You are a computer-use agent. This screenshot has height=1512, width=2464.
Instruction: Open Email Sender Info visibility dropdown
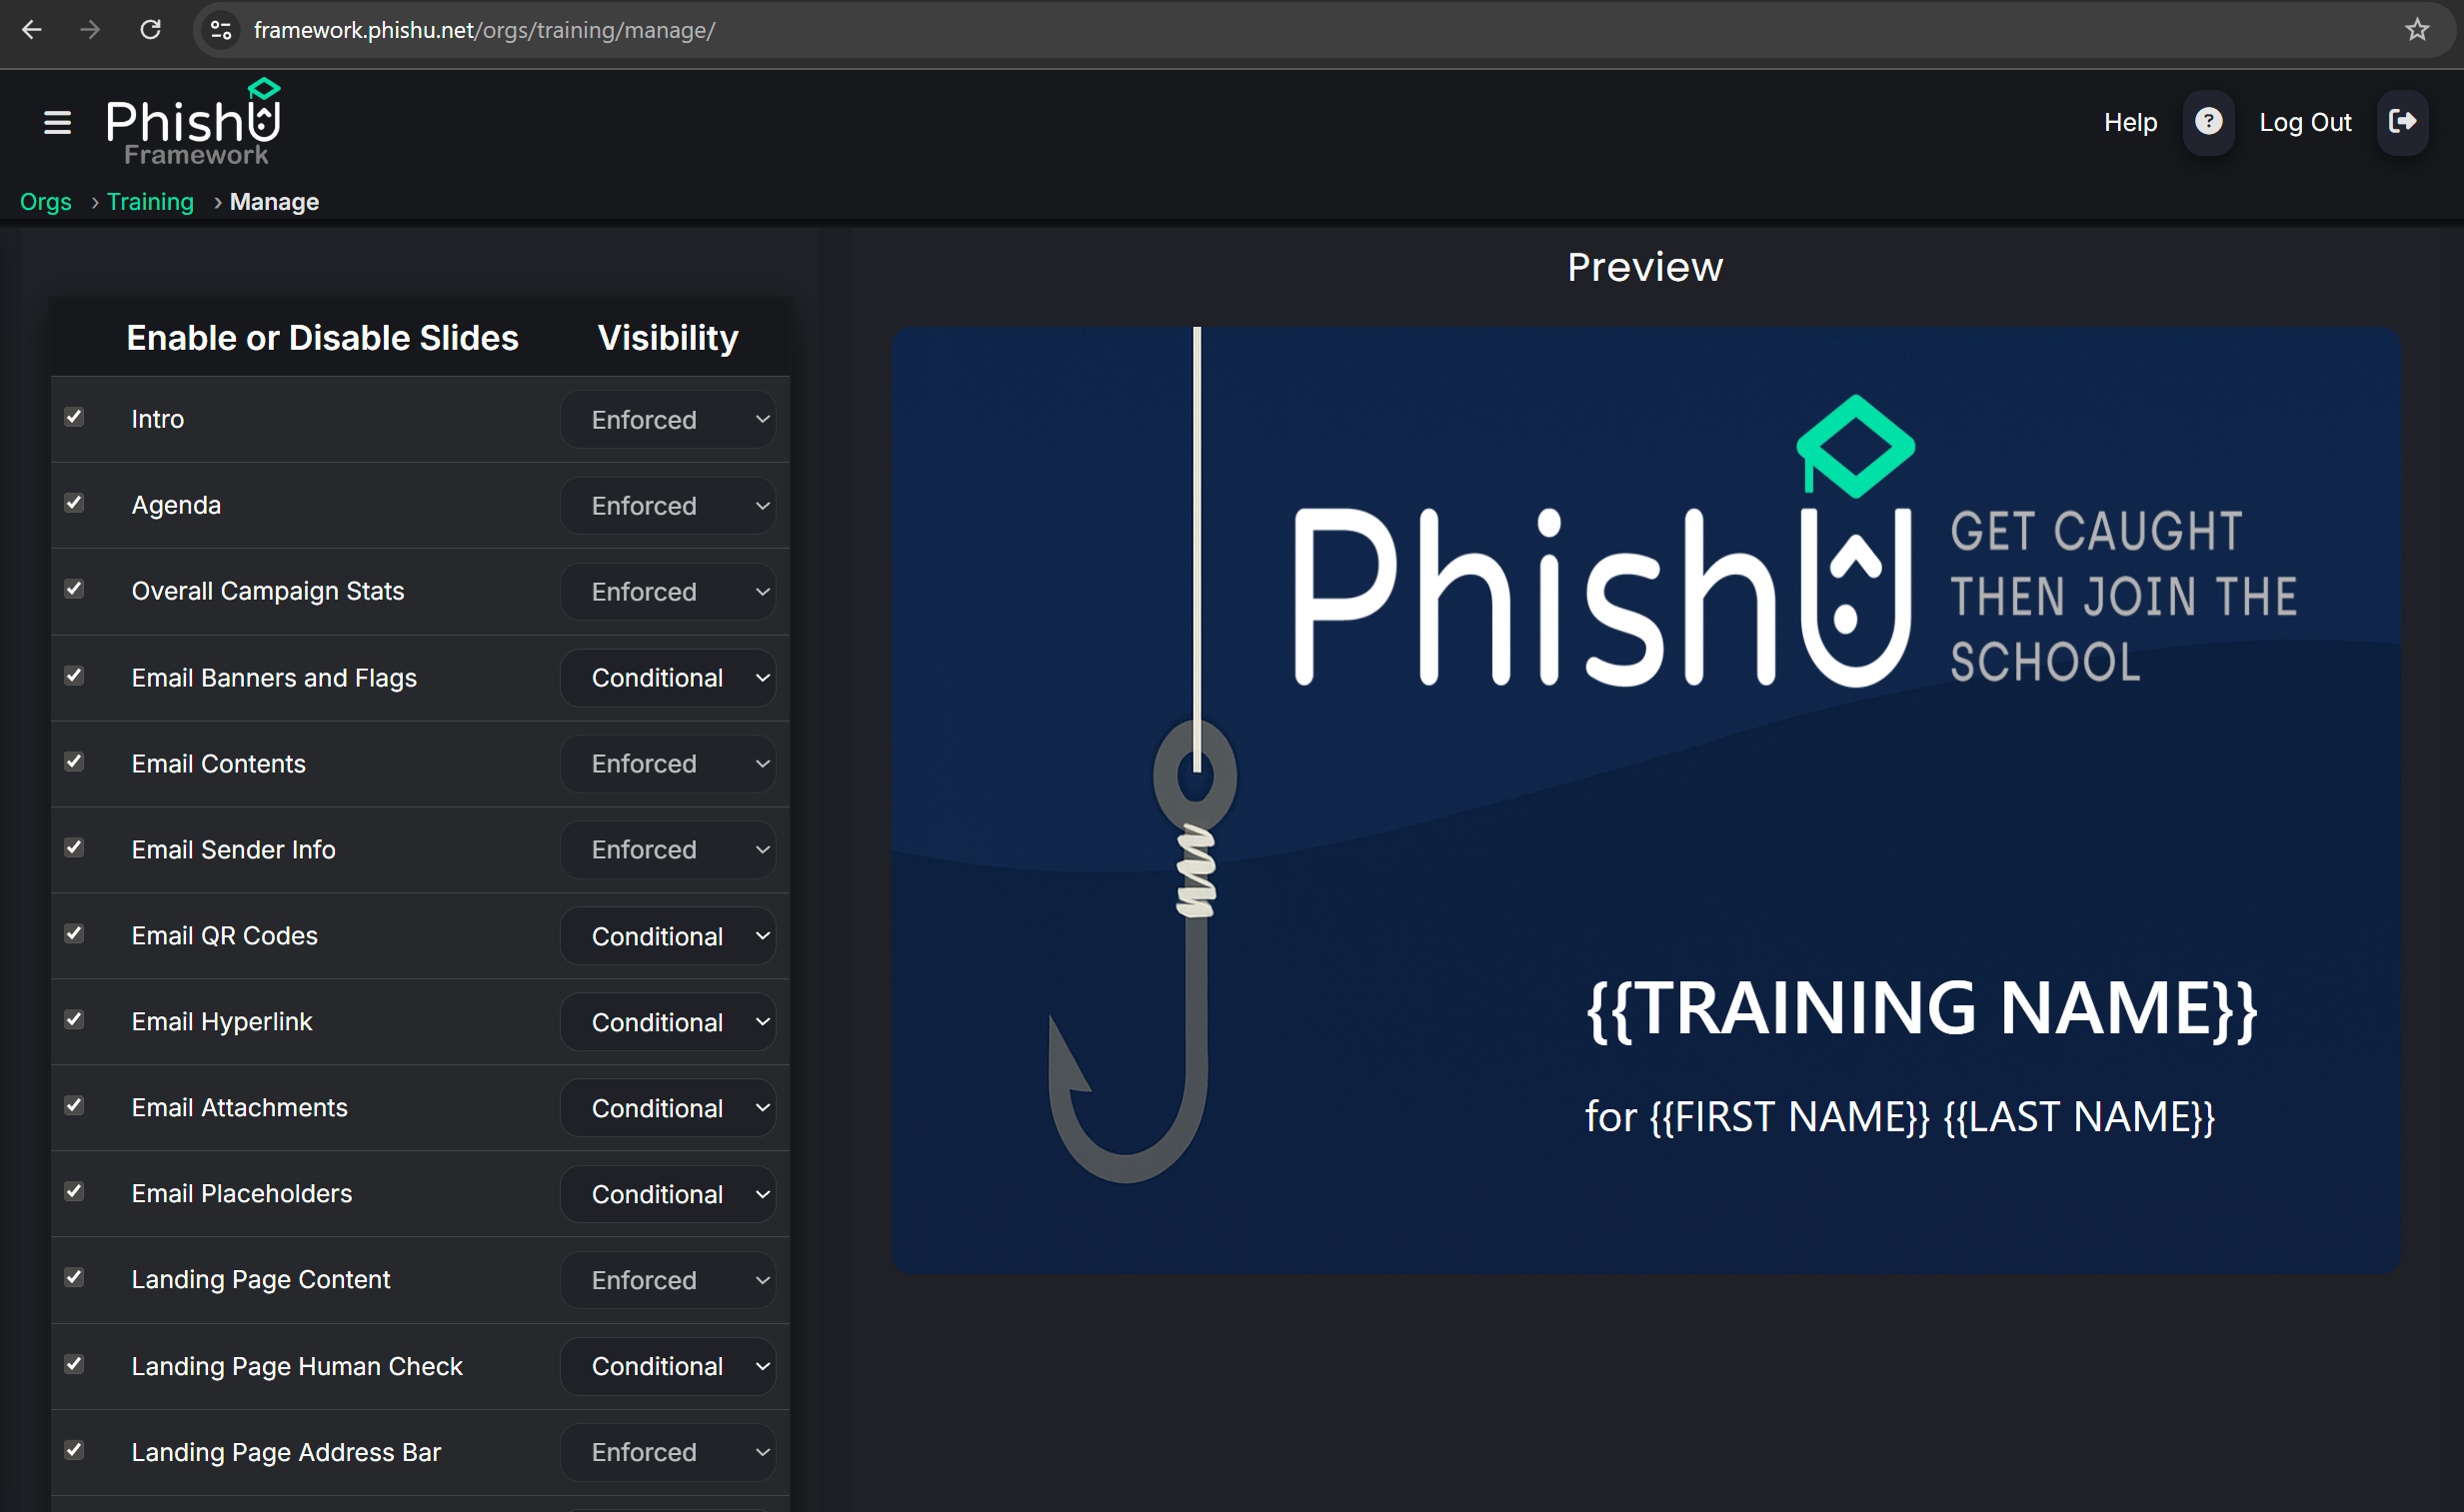tap(668, 850)
